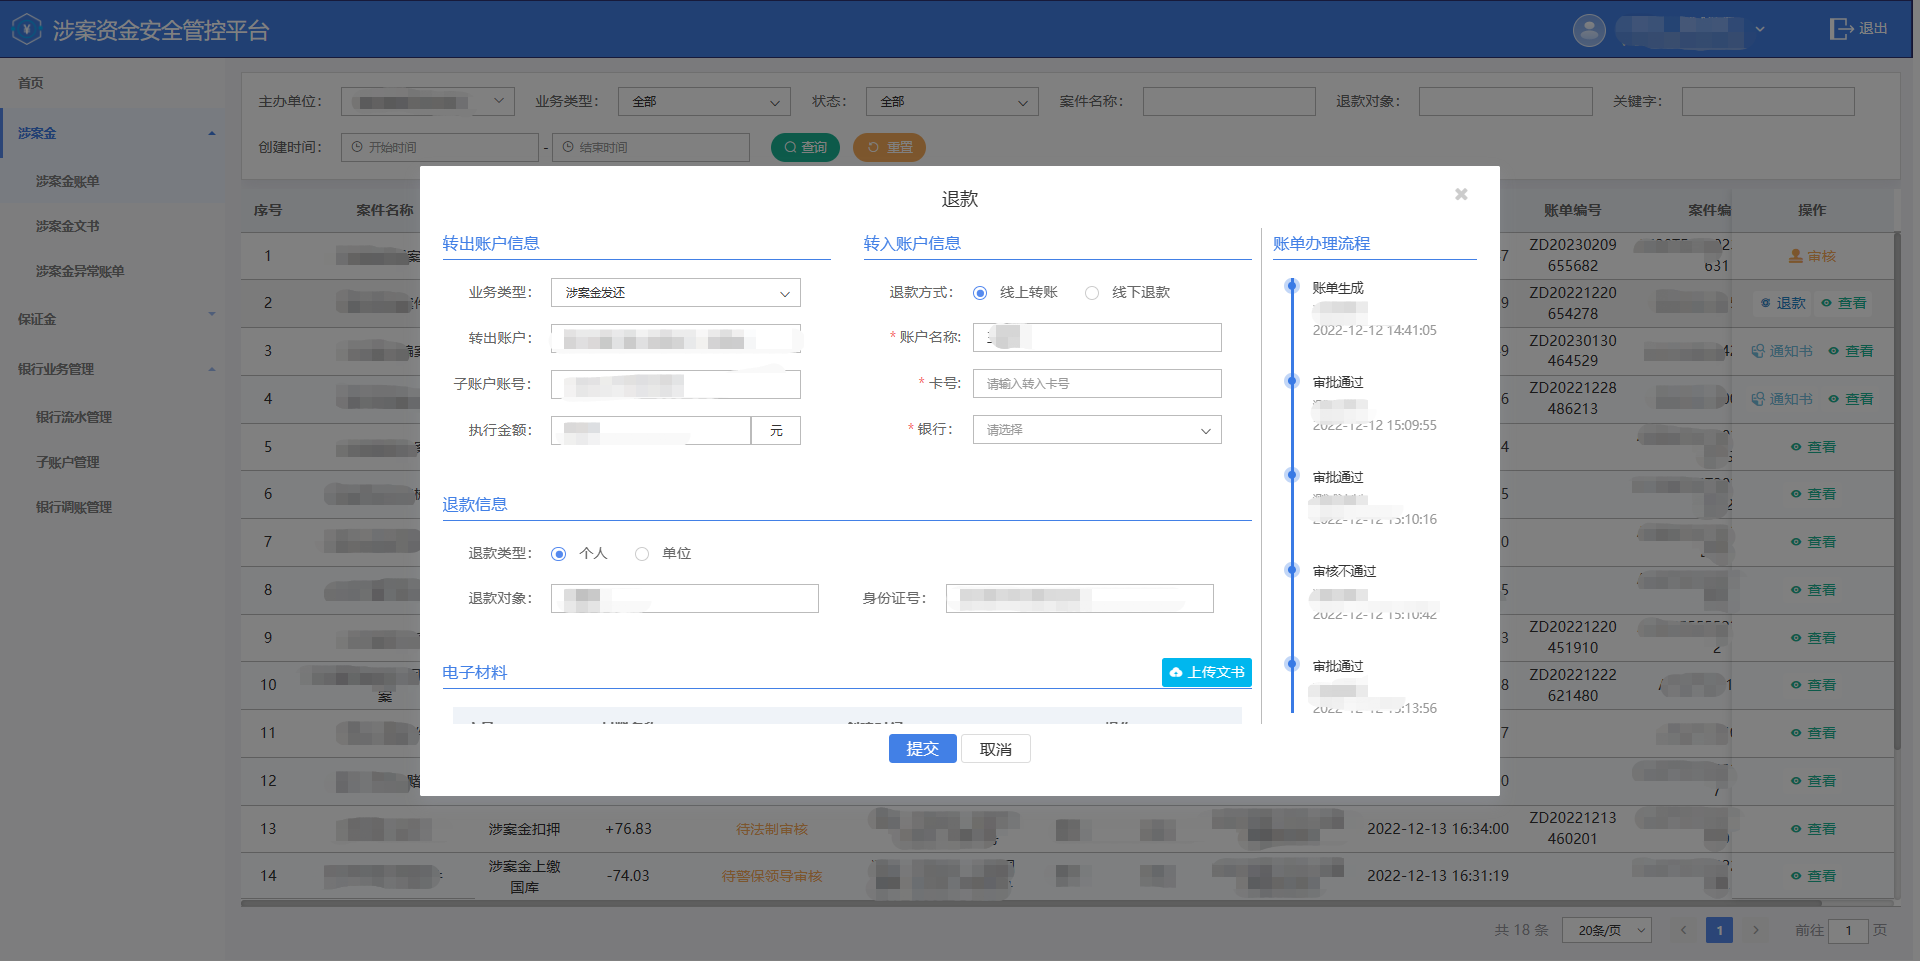Open the 业务类型 dropdown showing 涉案金发还
This screenshot has width=1920, height=961.
pos(675,292)
